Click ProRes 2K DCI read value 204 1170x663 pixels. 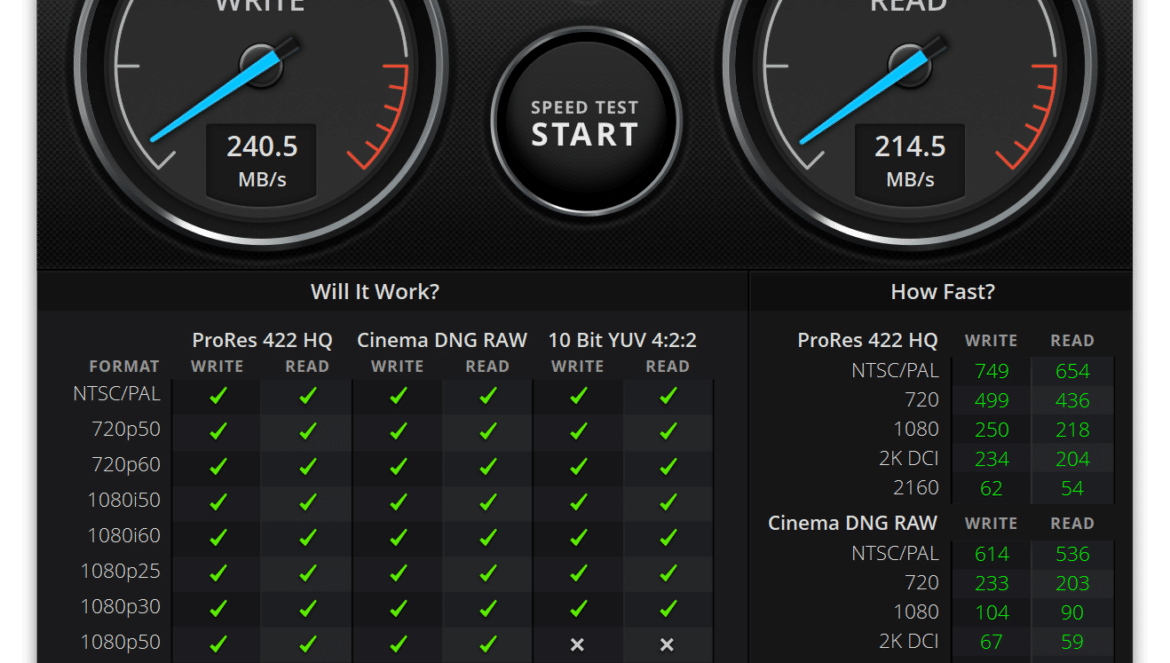coord(1072,459)
